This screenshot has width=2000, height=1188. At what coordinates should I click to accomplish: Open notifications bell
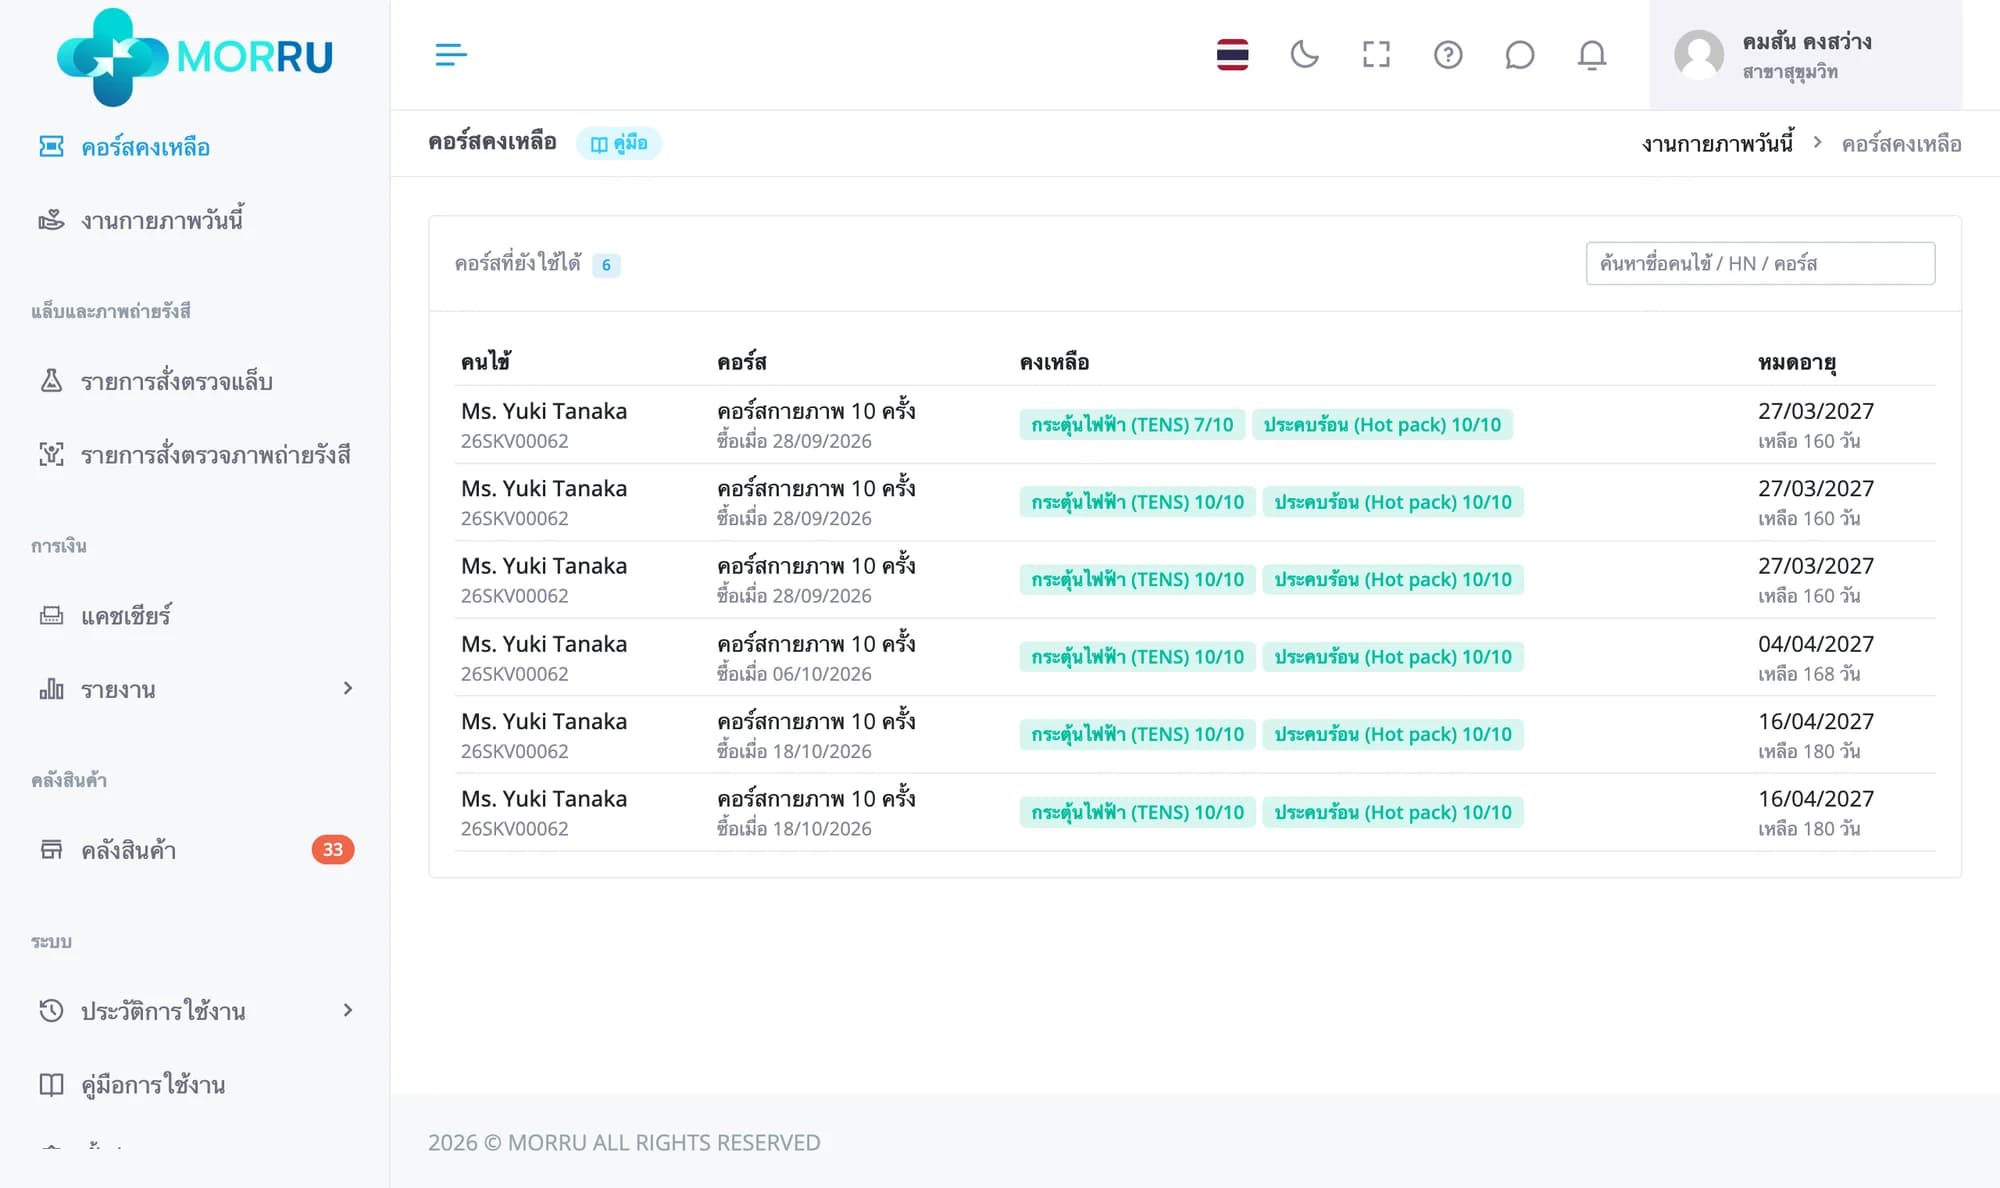(1592, 54)
